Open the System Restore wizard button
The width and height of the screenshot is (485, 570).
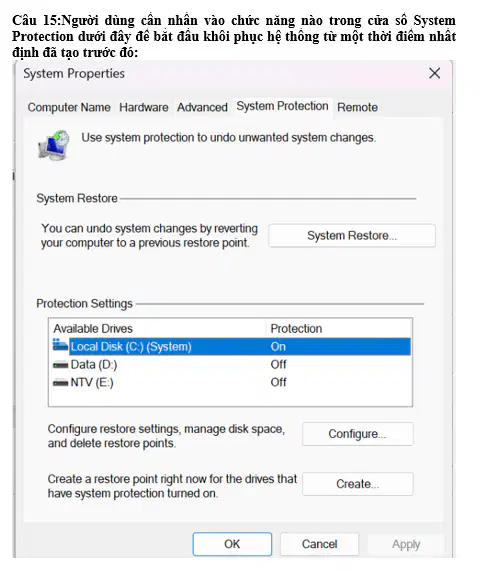(352, 236)
